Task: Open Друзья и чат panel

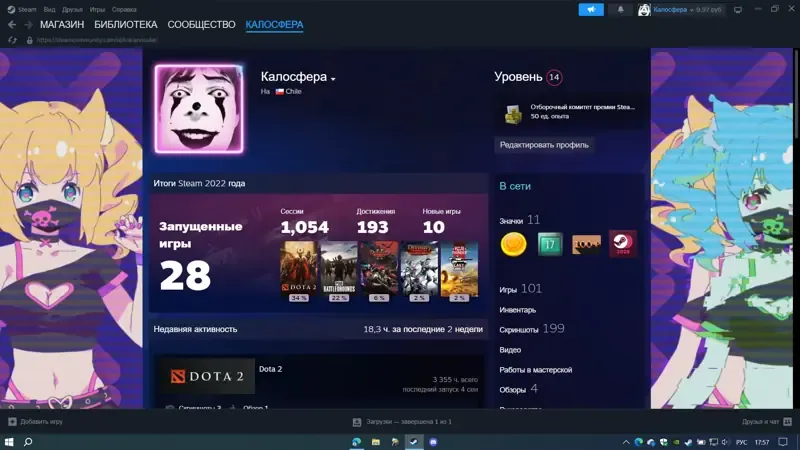Action: [x=766, y=421]
